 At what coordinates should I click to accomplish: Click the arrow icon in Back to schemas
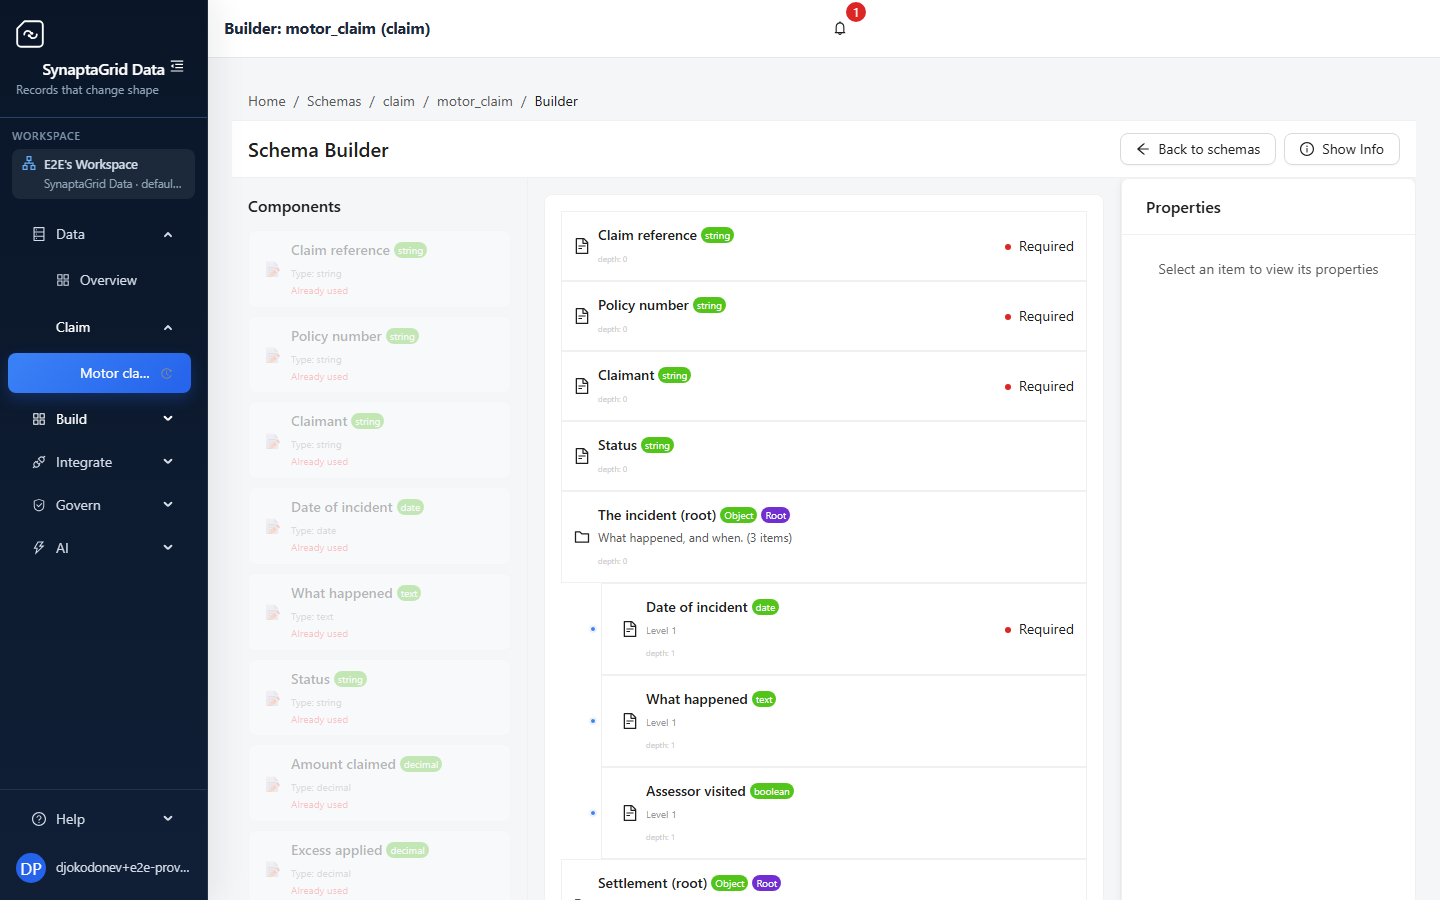click(x=1143, y=149)
